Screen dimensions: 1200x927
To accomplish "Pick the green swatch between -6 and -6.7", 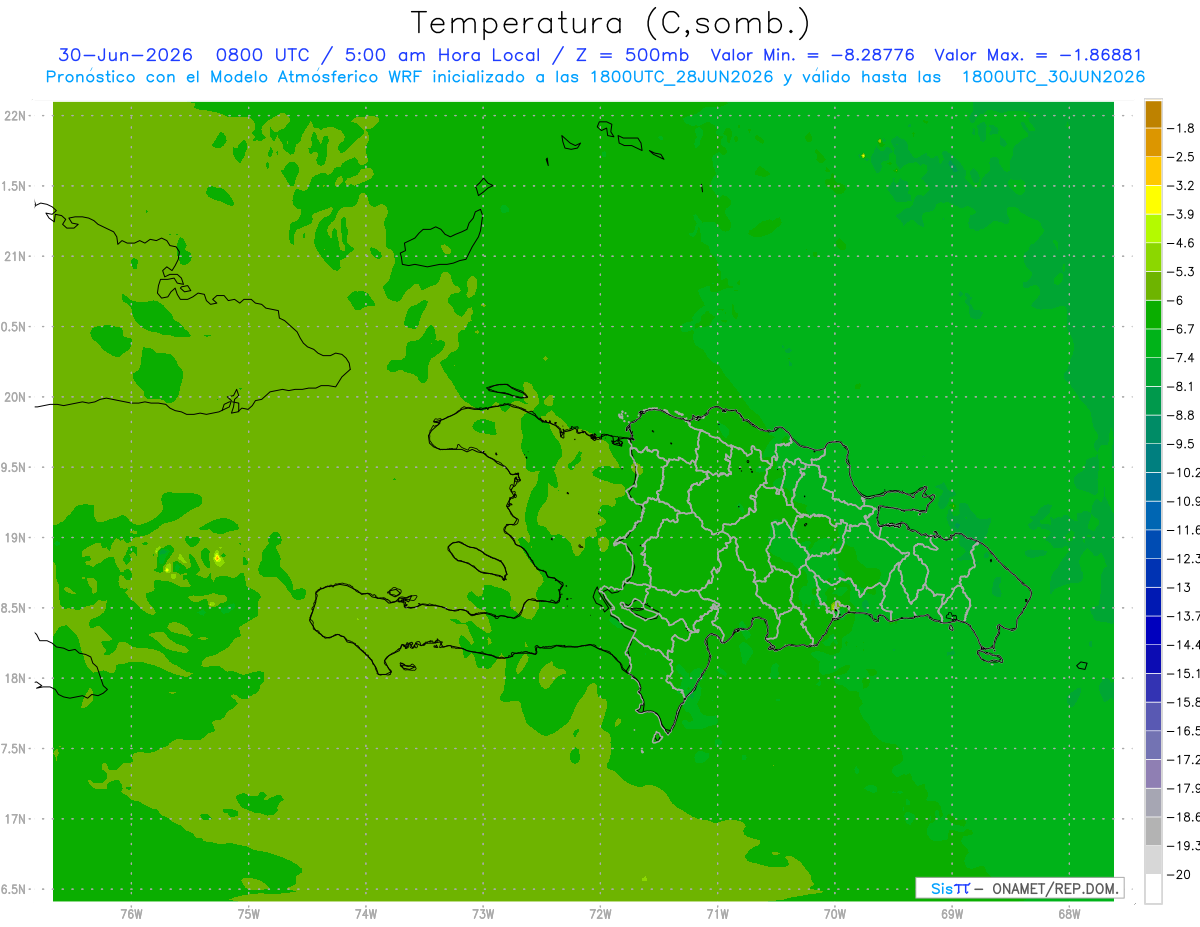I will click(1153, 315).
